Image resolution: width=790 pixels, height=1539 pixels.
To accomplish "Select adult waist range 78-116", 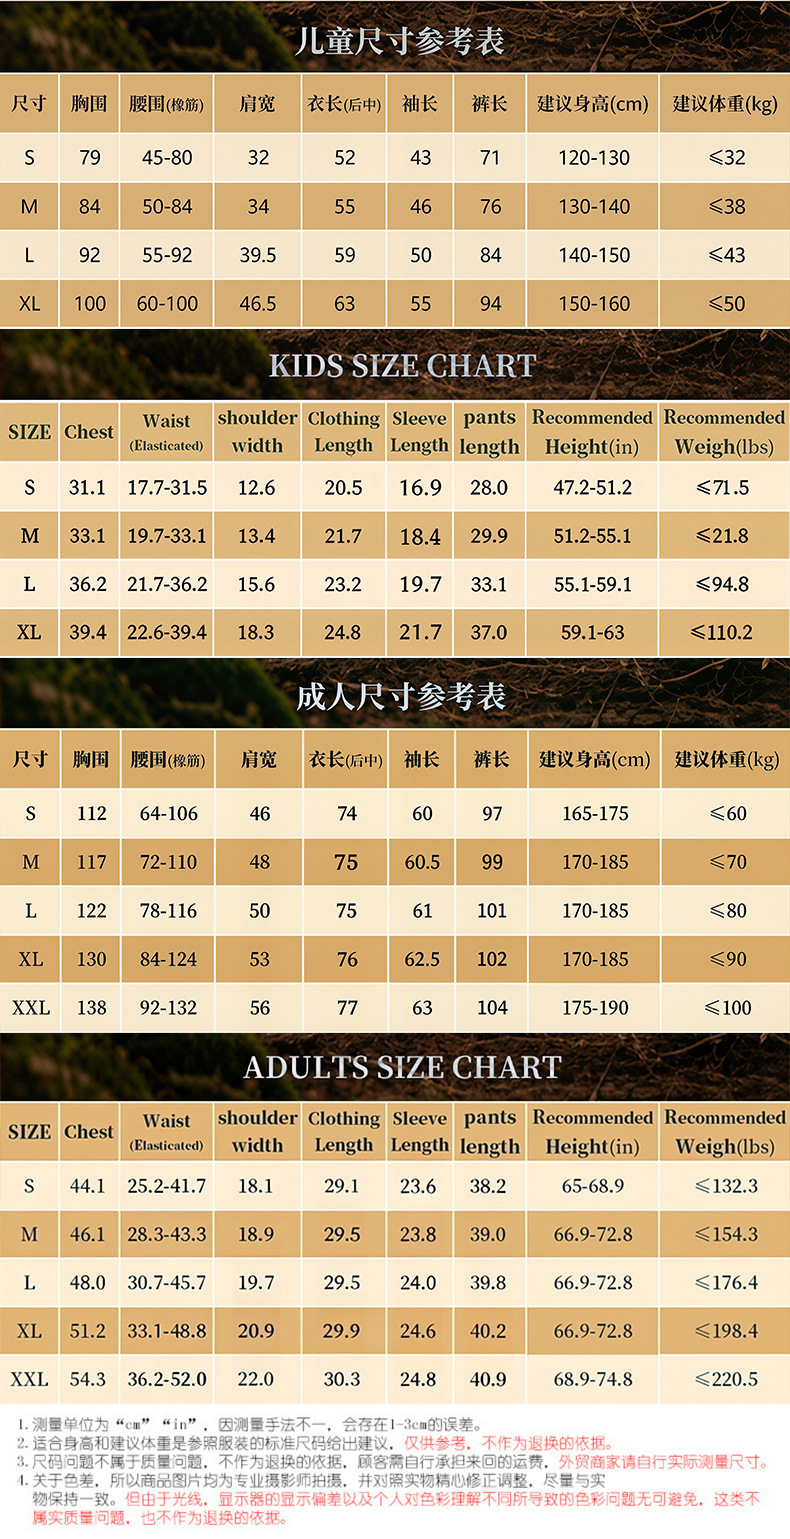I will [x=169, y=911].
